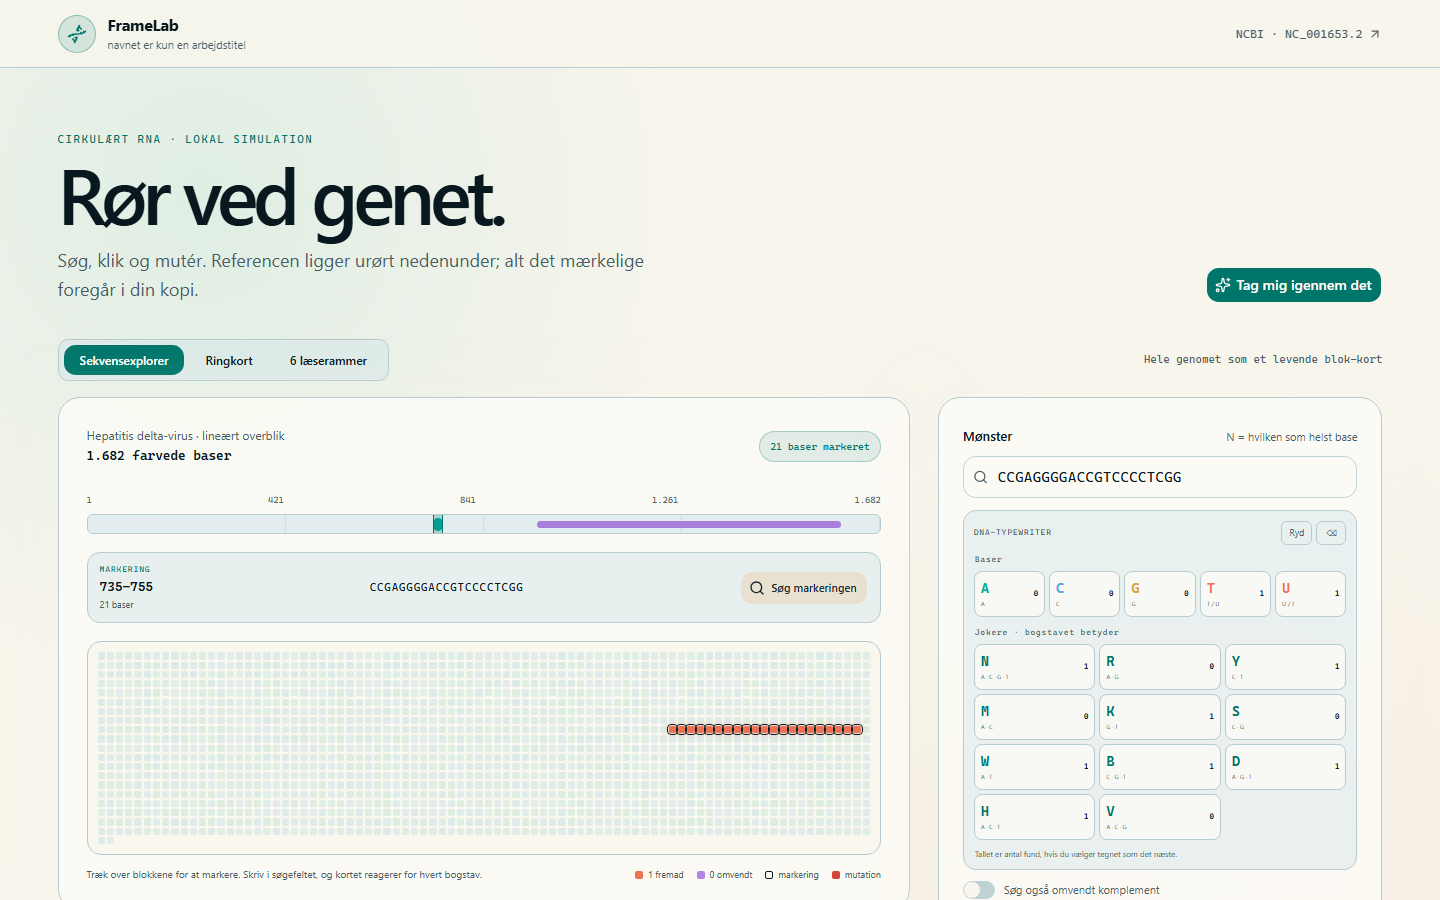Click the '1.682 farvede baser' heading
1440x900 pixels.
(x=159, y=455)
